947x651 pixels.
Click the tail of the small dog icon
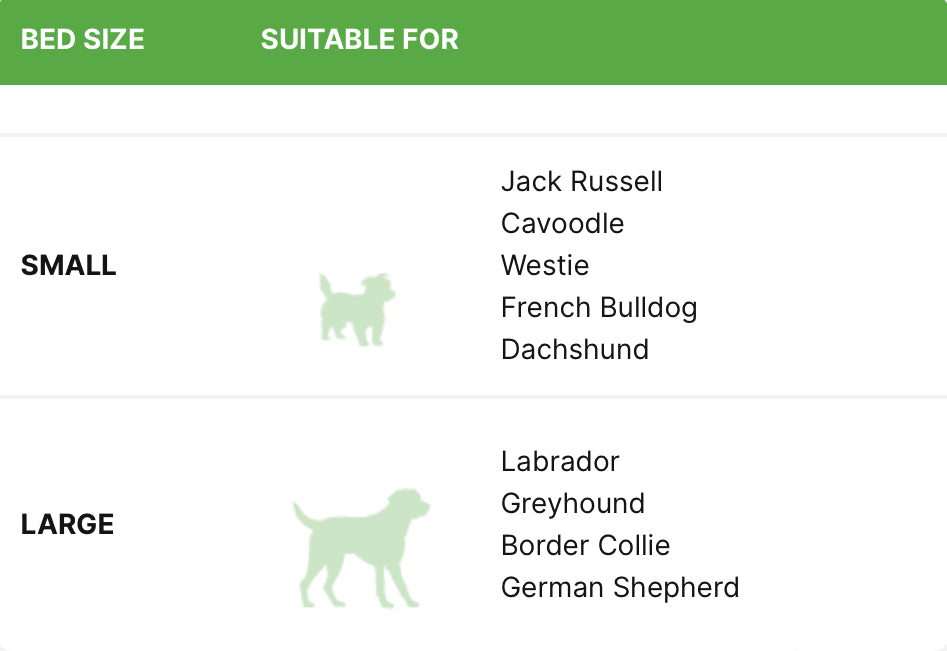click(326, 284)
